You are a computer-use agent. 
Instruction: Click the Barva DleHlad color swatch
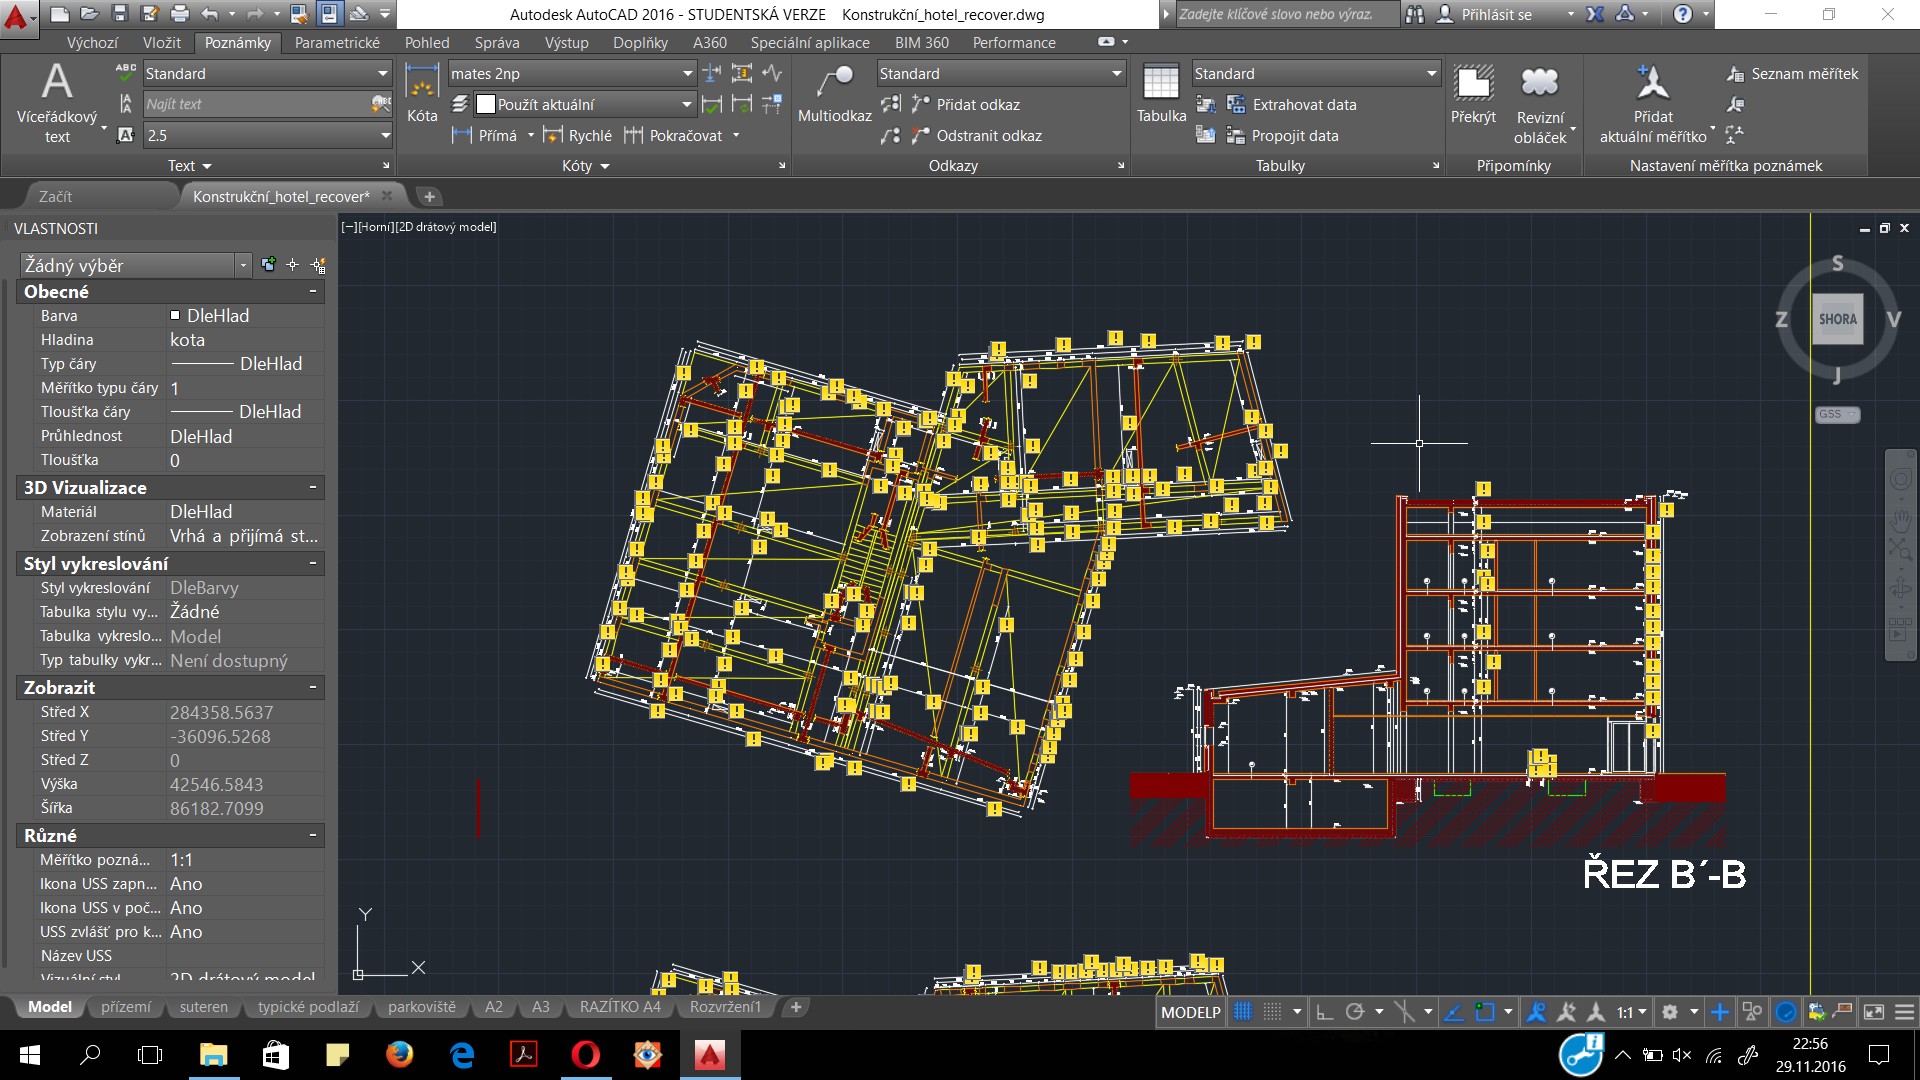pyautogui.click(x=176, y=316)
